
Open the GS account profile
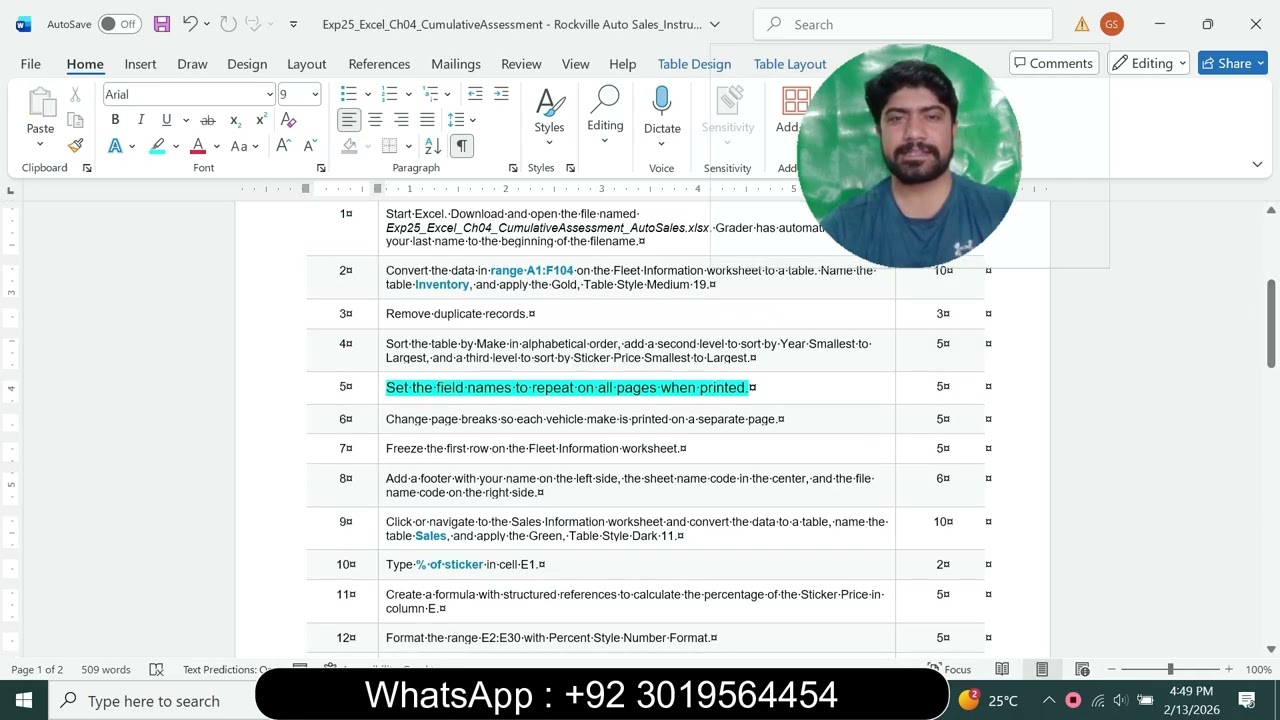(1111, 24)
